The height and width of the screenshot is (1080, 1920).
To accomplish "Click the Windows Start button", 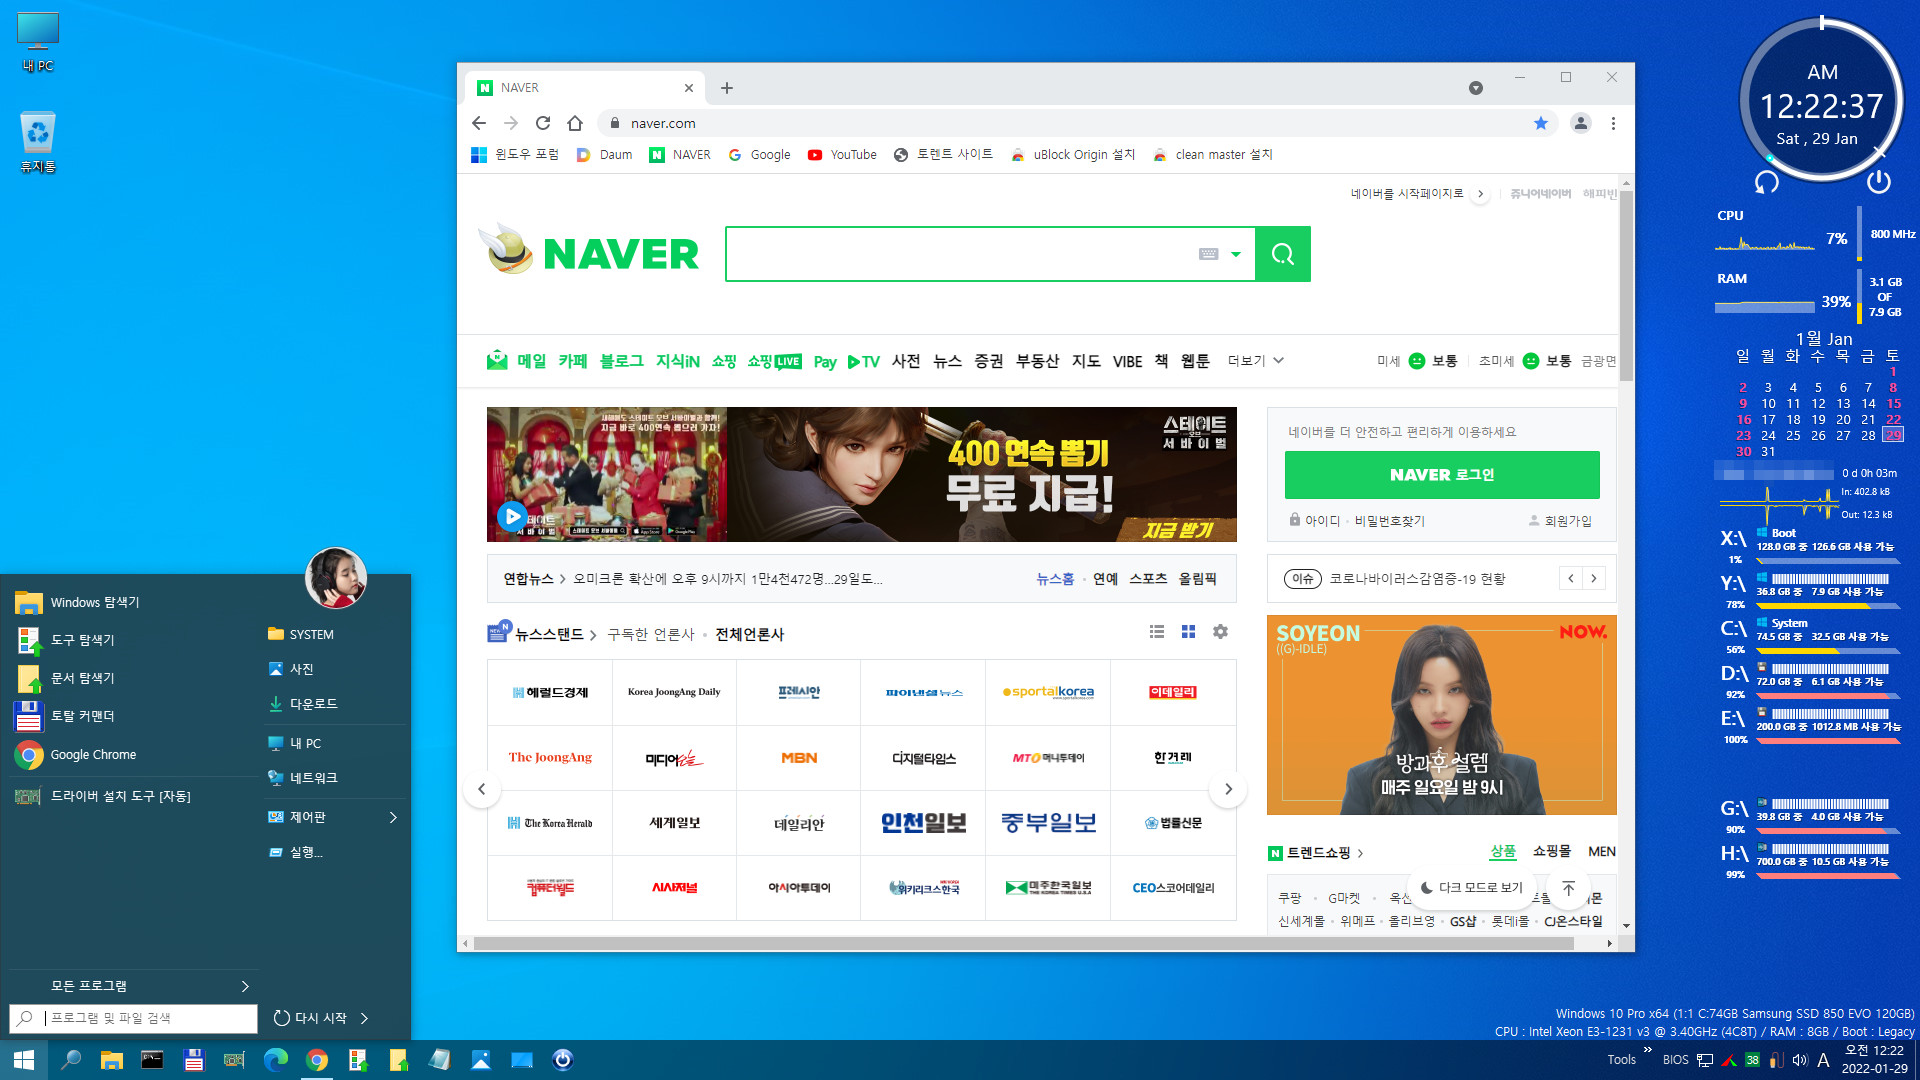I will tap(24, 1060).
